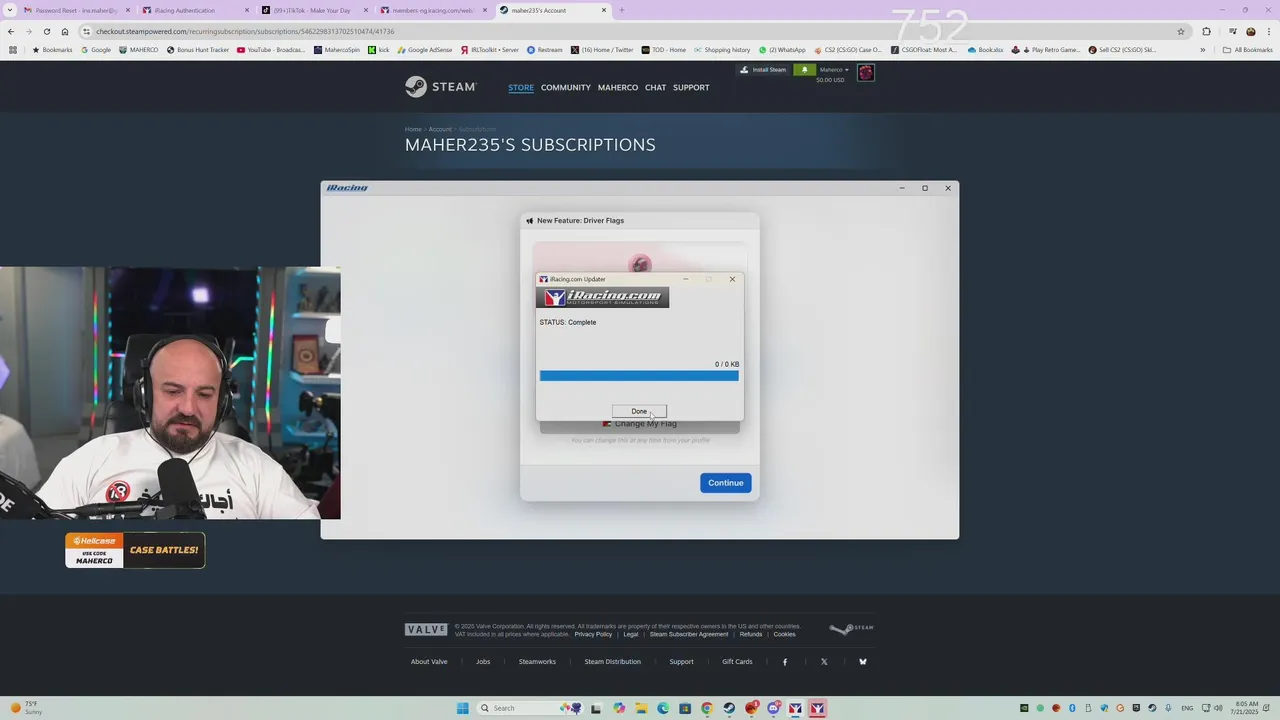
Task: Bookmark this page with the star icon
Action: click(x=1180, y=31)
